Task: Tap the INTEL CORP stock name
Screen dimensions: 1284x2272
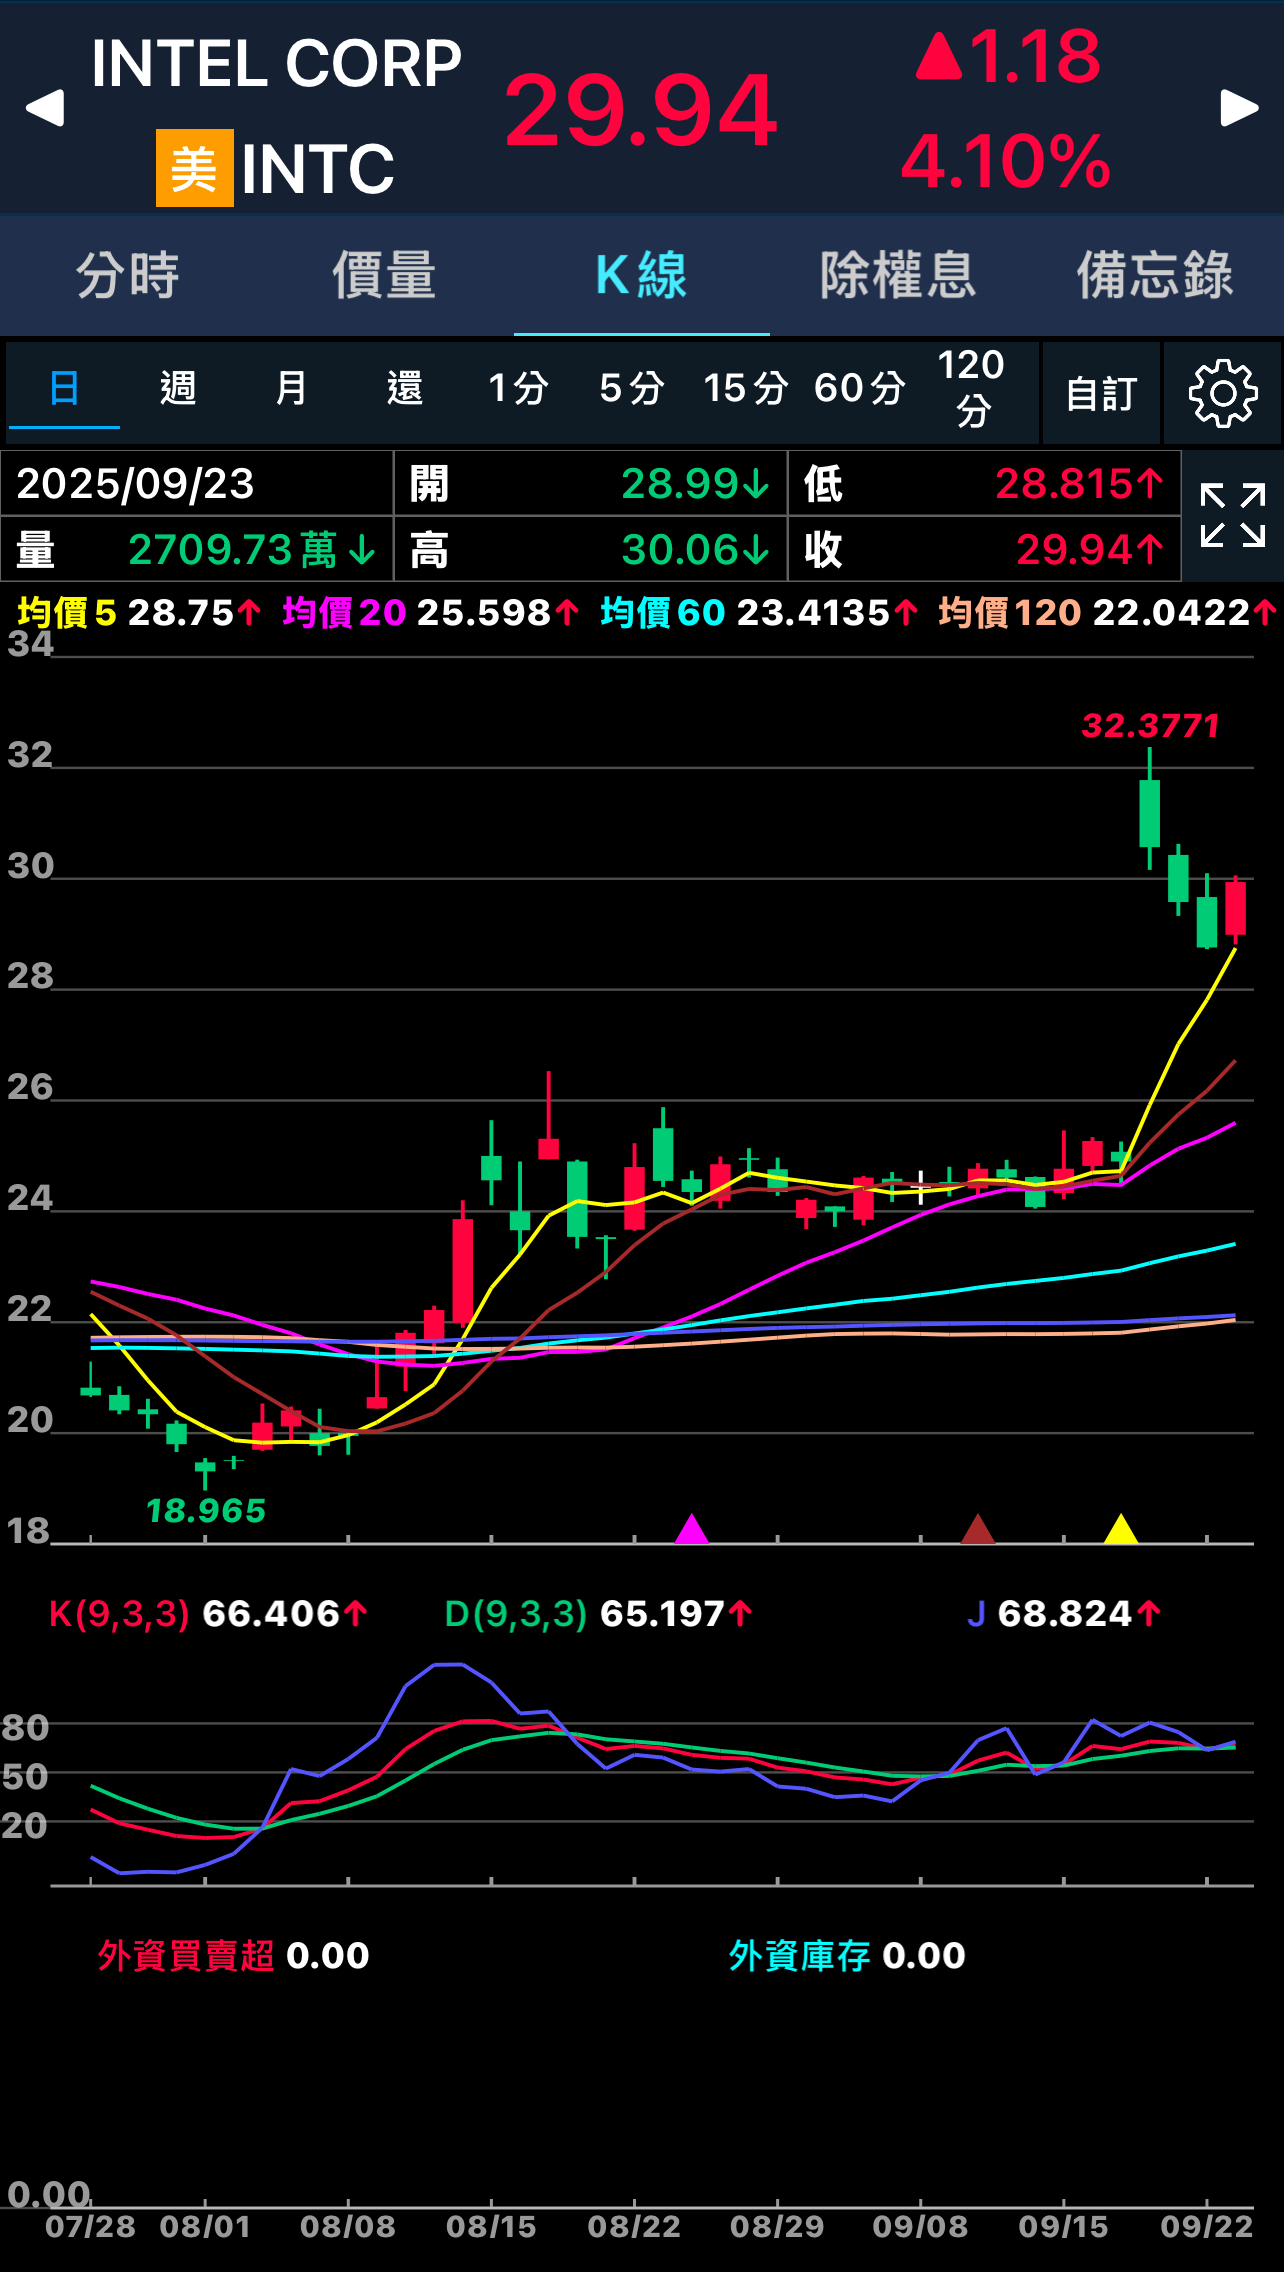Action: [277, 64]
